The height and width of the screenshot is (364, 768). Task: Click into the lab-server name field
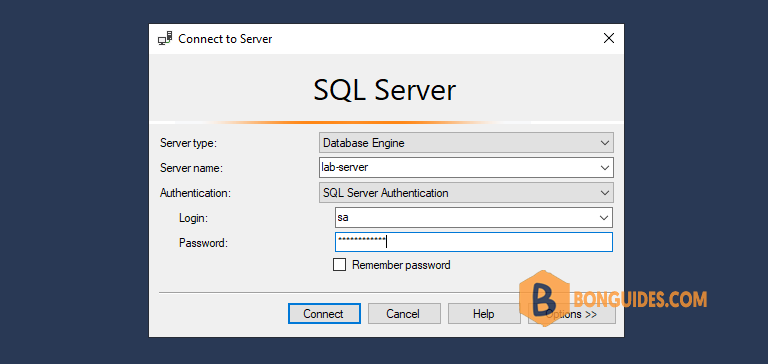click(457, 168)
